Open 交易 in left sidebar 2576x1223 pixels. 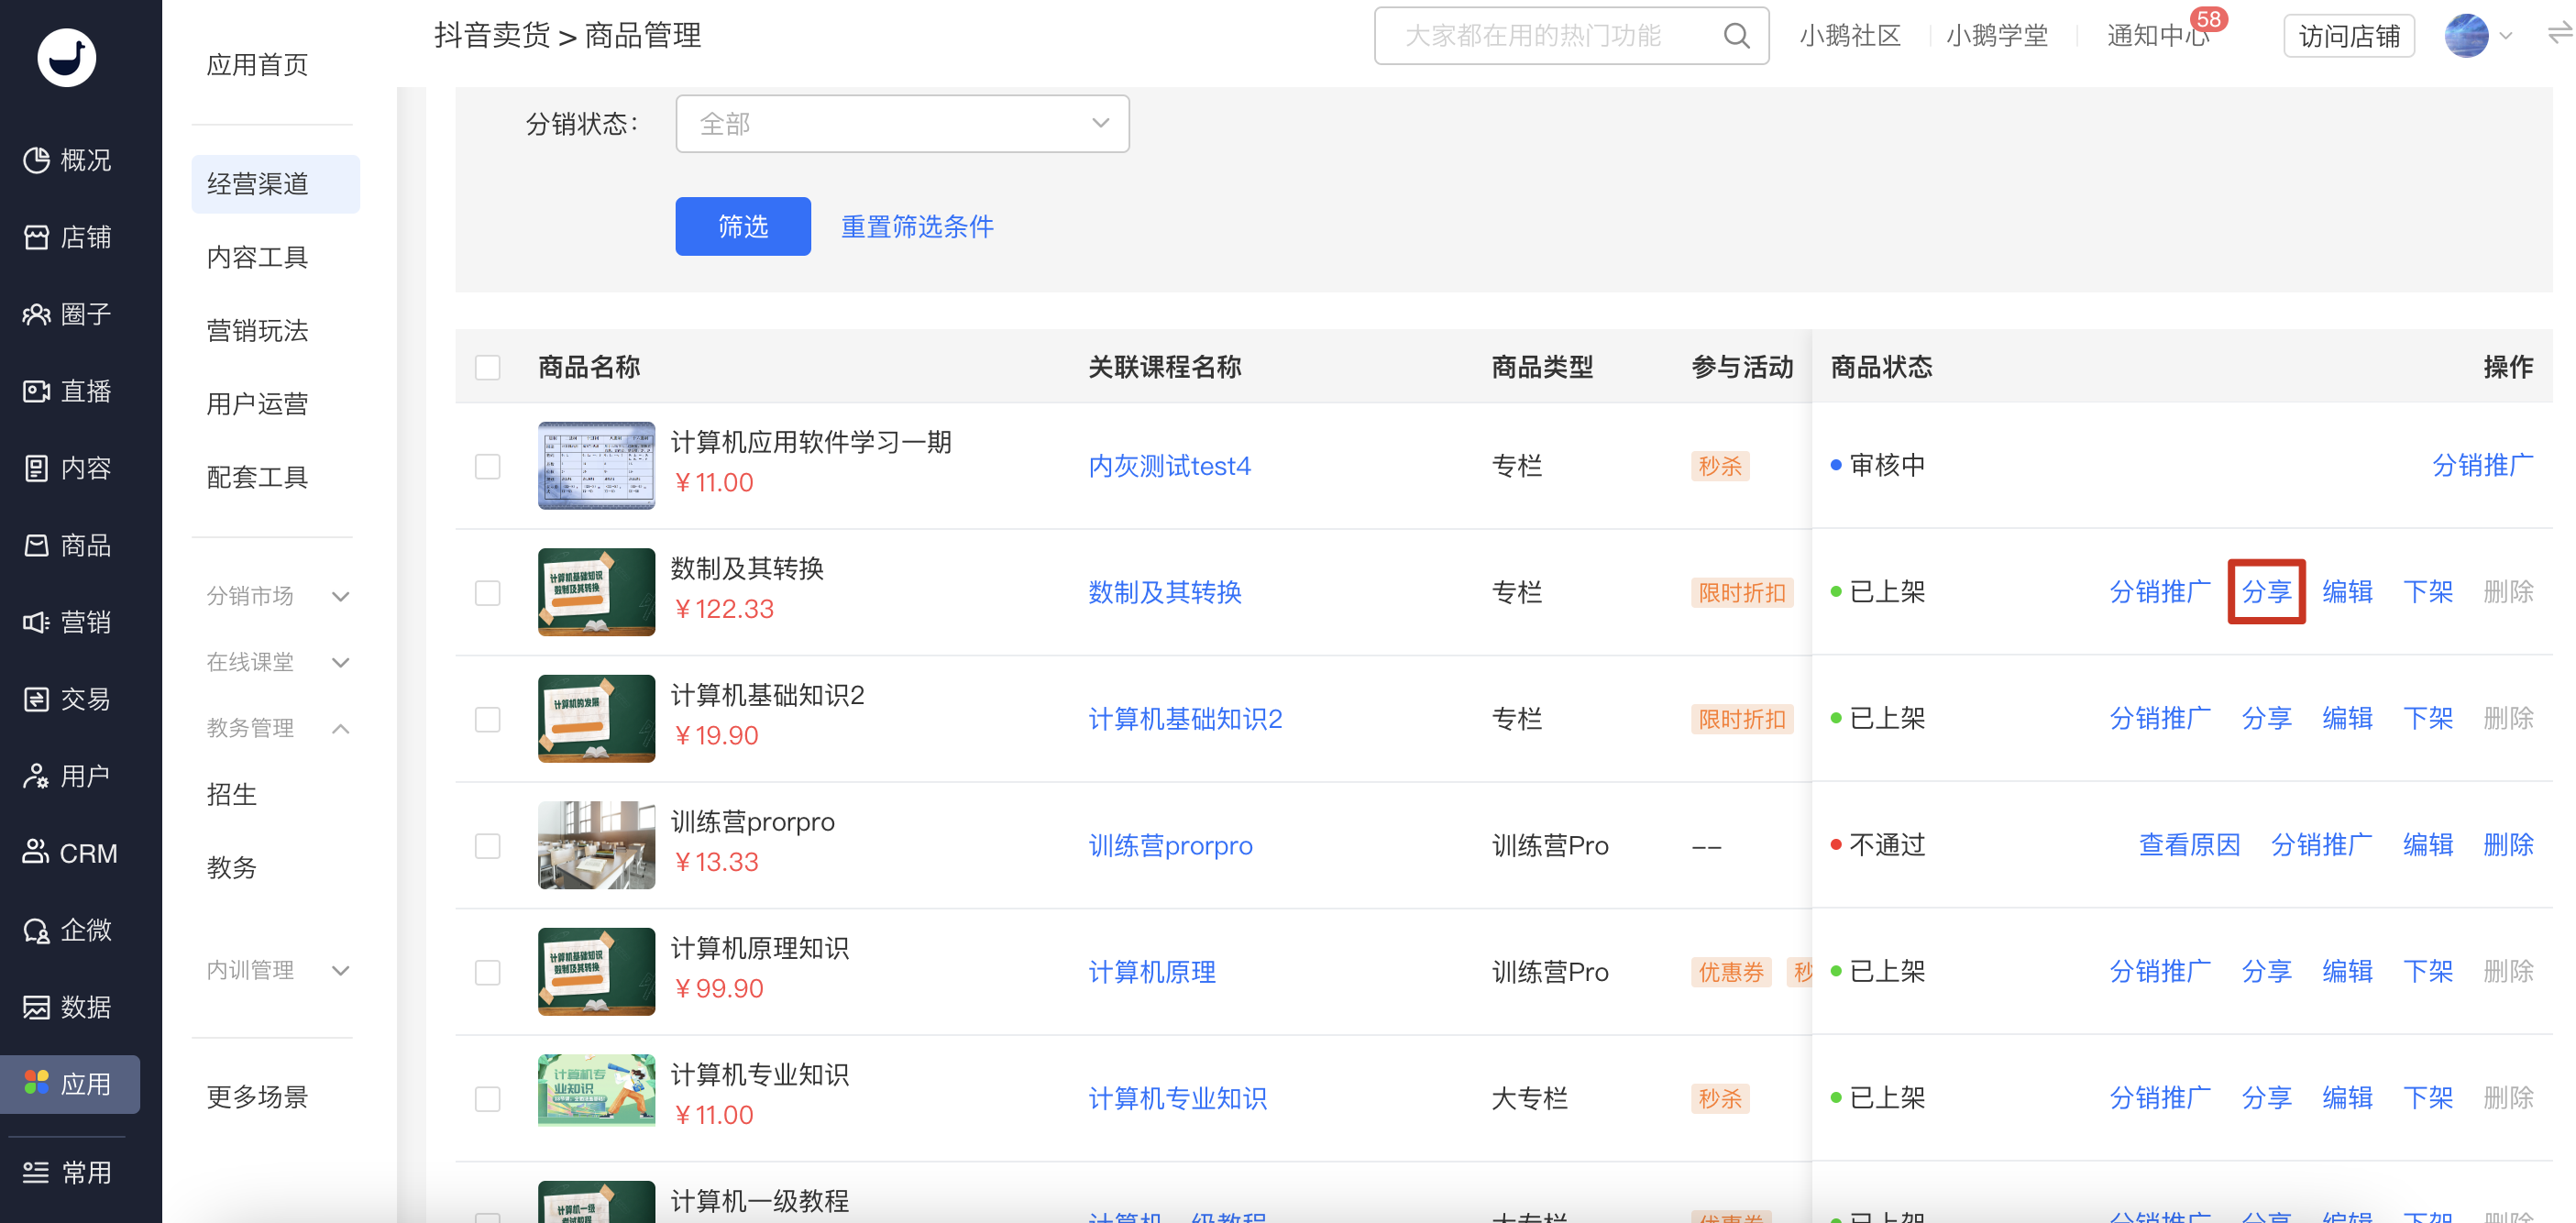pyautogui.click(x=67, y=699)
